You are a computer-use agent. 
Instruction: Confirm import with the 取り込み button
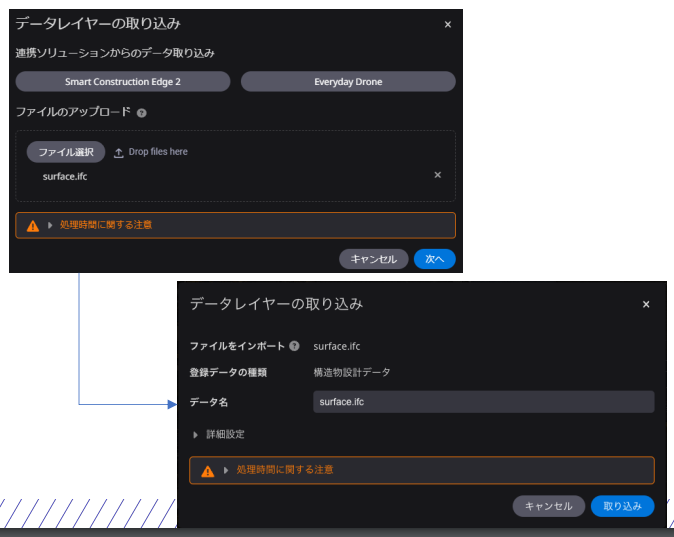[x=622, y=506]
